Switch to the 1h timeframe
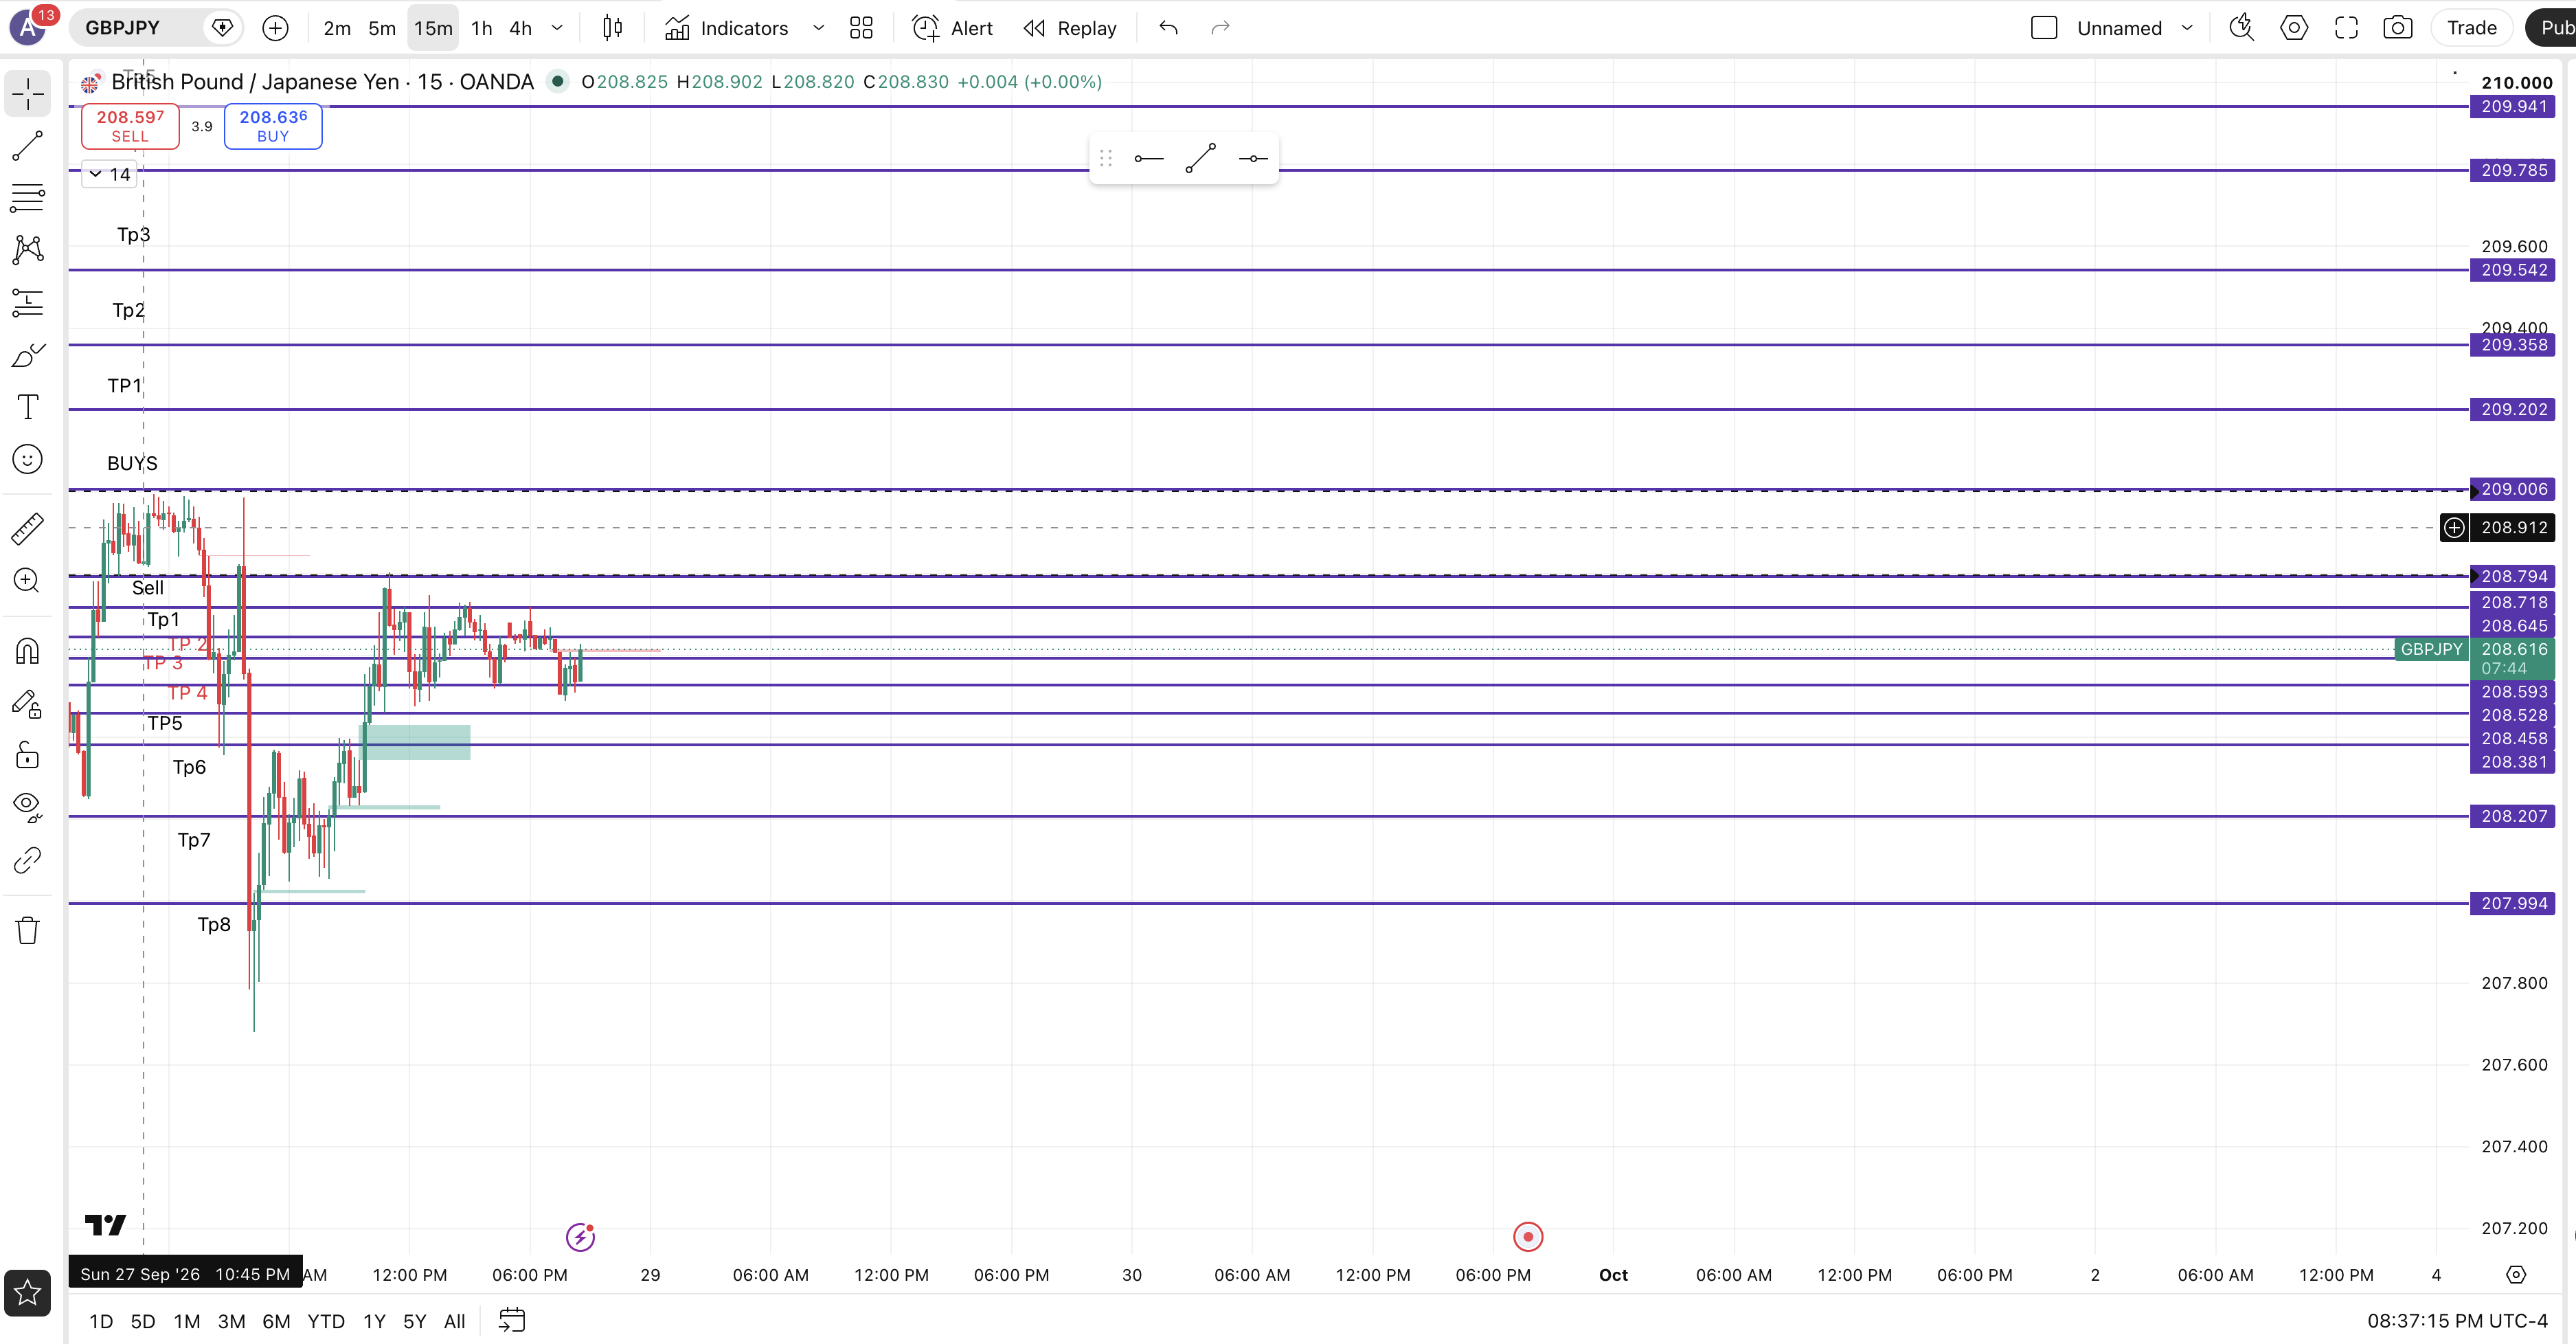The width and height of the screenshot is (2576, 1344). point(482,28)
